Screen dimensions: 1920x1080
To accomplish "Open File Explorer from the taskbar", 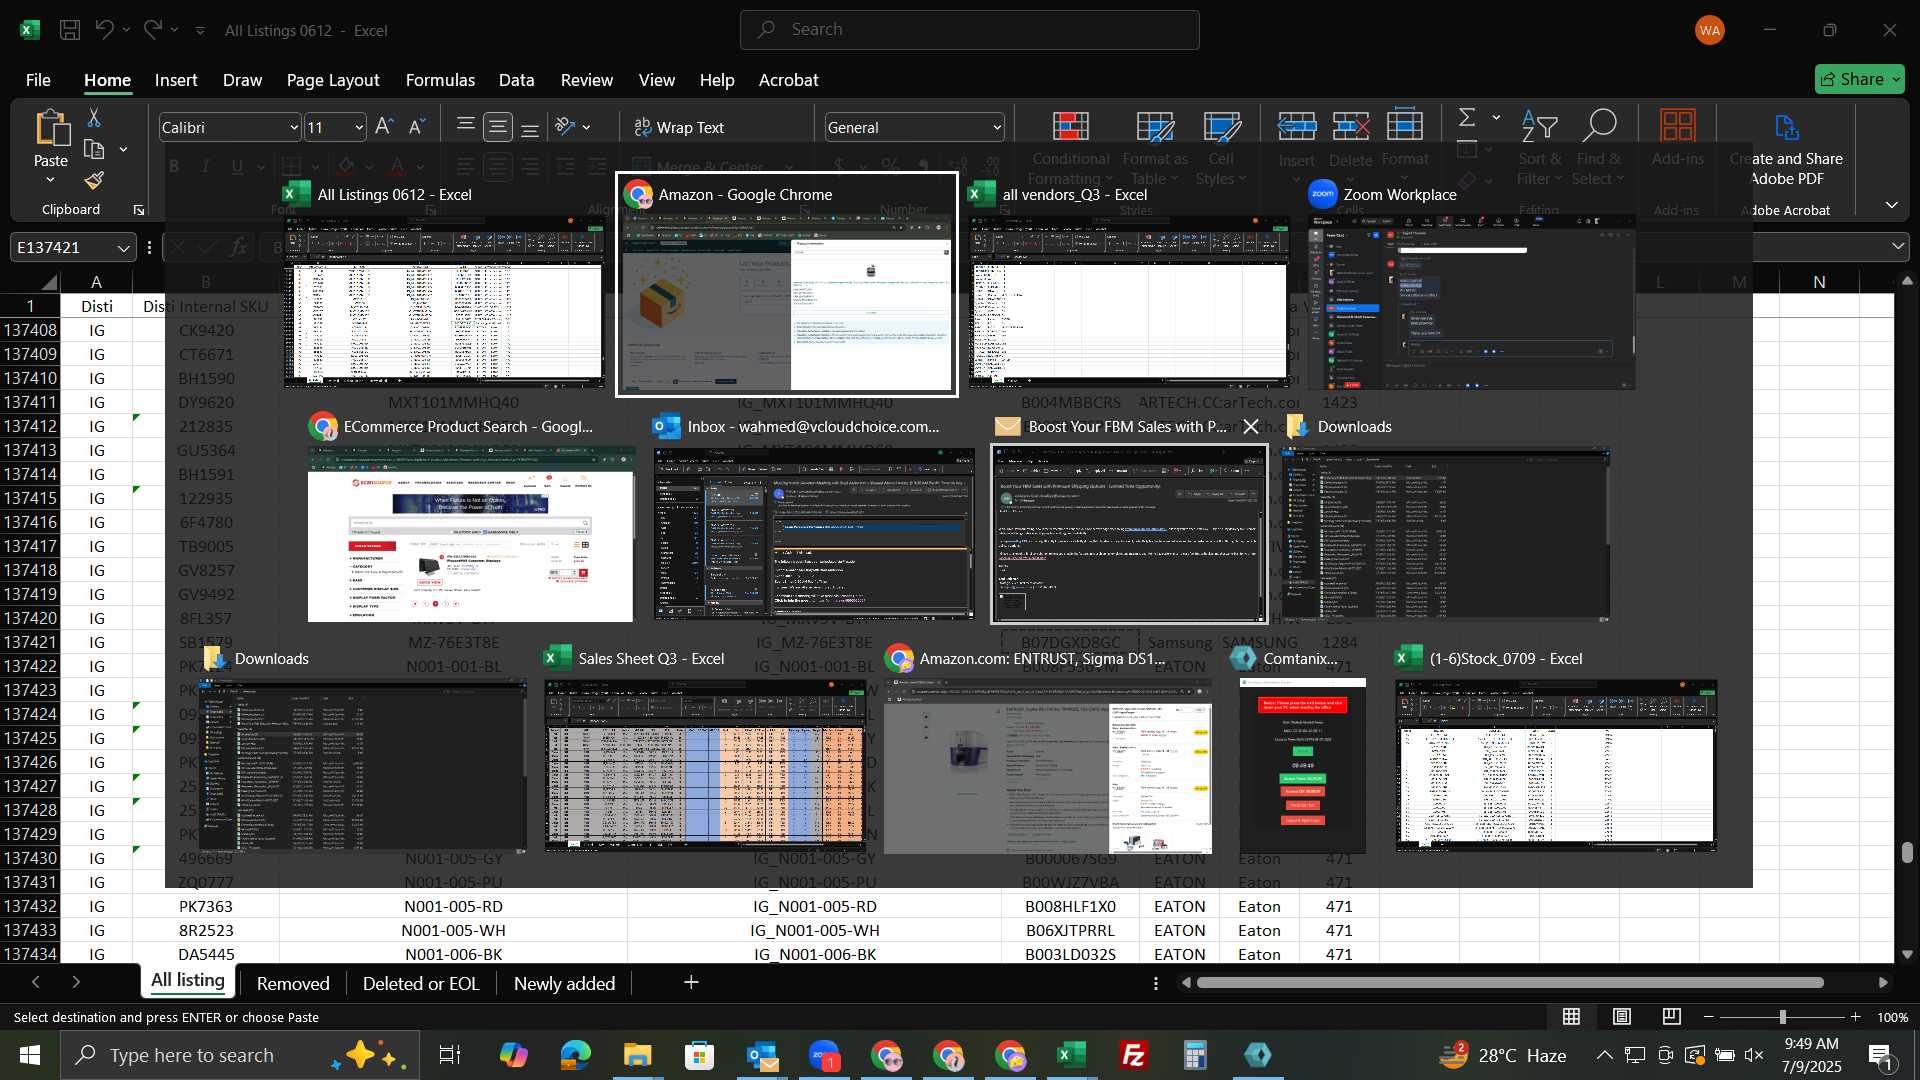I will pos(637,1055).
